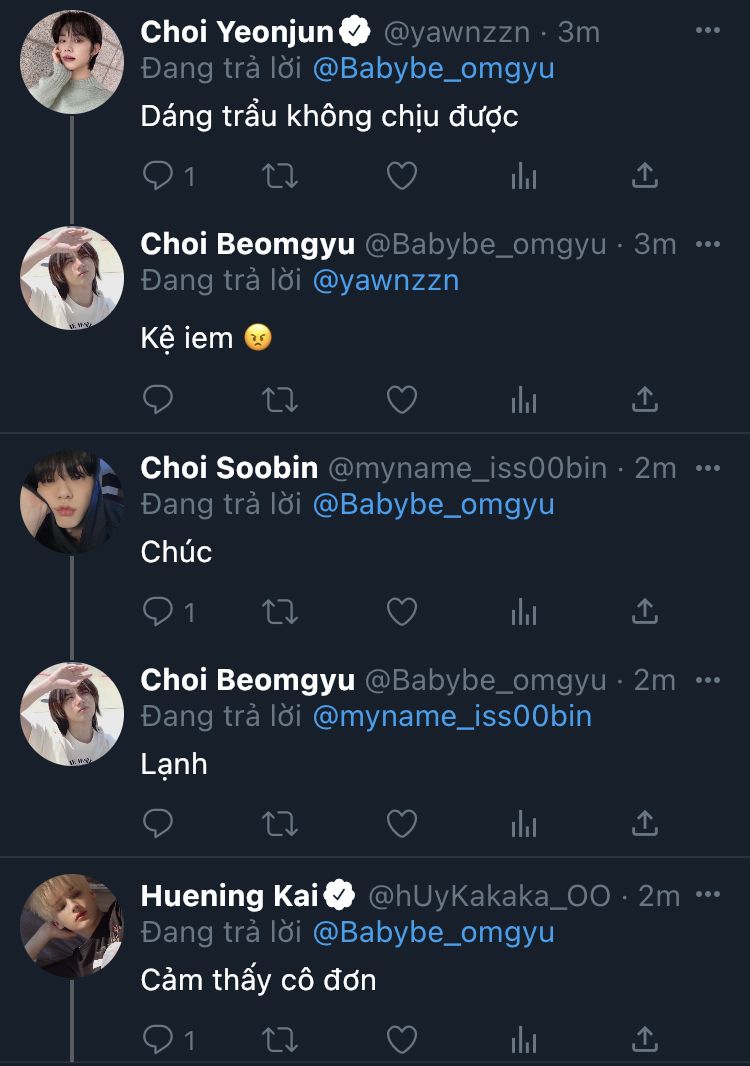The height and width of the screenshot is (1066, 750).
Task: Share Choi Soobin's "Chúc" tweet
Action: pyautogui.click(x=645, y=611)
